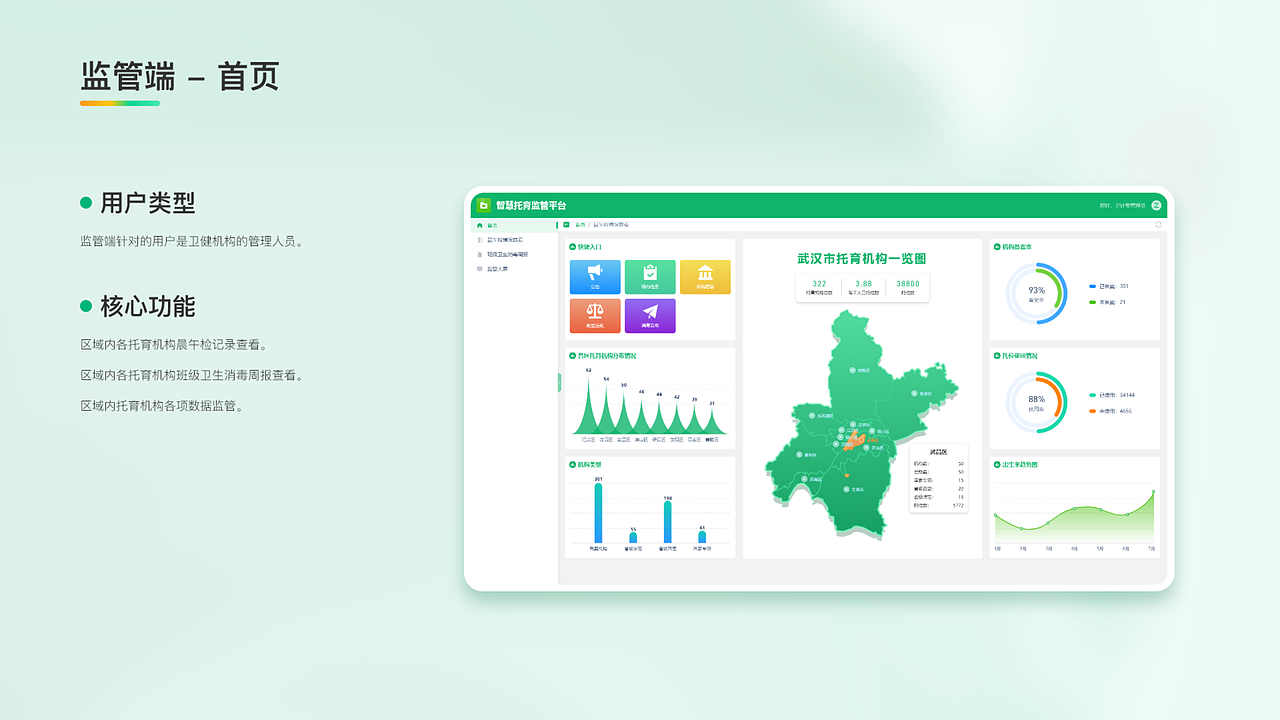Click the birth rate trend header icon
The width and height of the screenshot is (1280, 720).
coord(997,465)
